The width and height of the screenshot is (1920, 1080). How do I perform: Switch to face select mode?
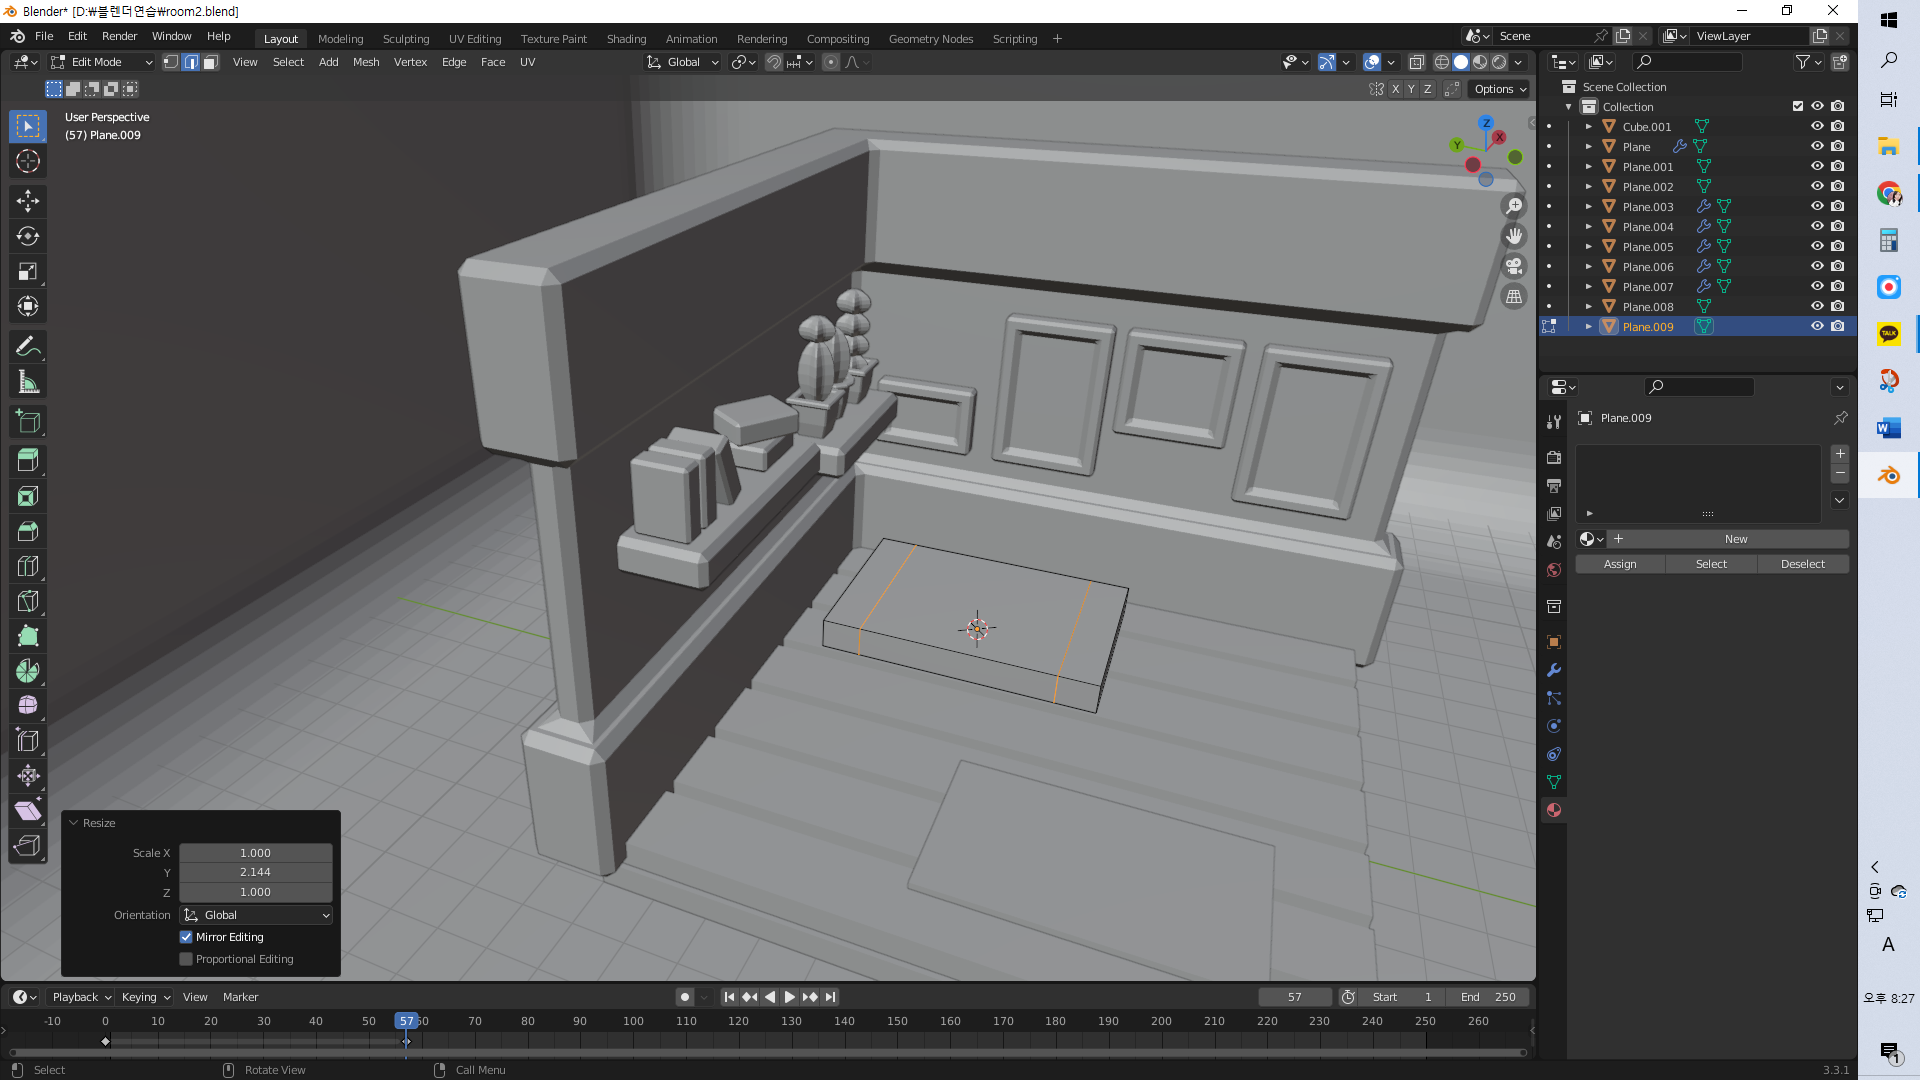(x=211, y=62)
